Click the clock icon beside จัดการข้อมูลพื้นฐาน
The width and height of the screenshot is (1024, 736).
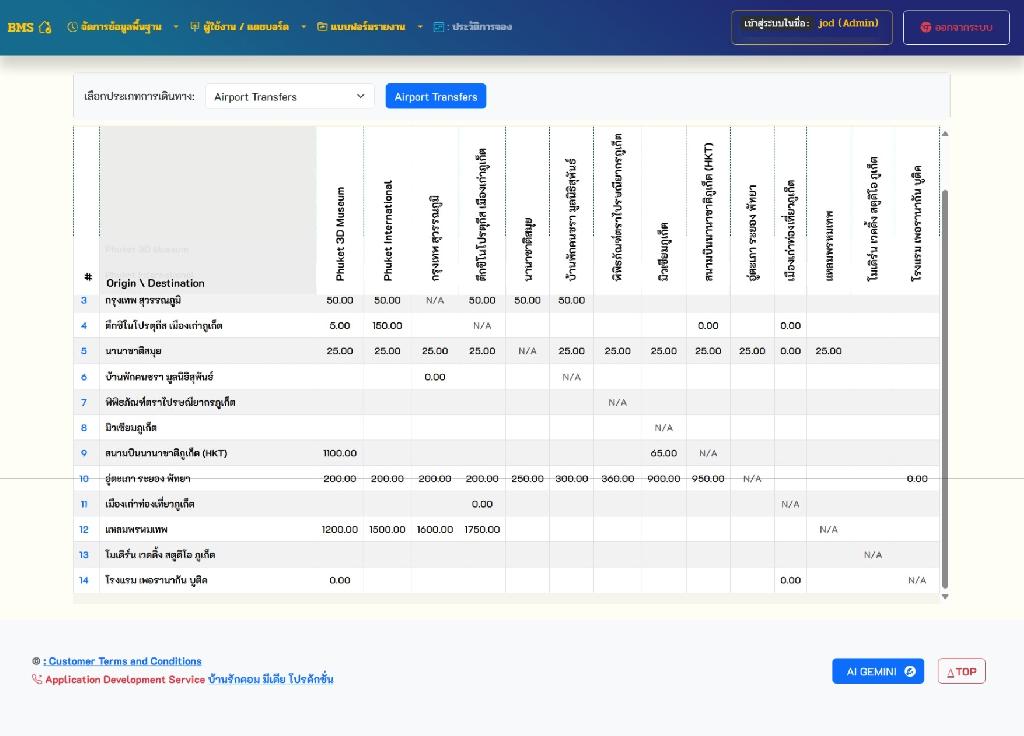(x=72, y=27)
